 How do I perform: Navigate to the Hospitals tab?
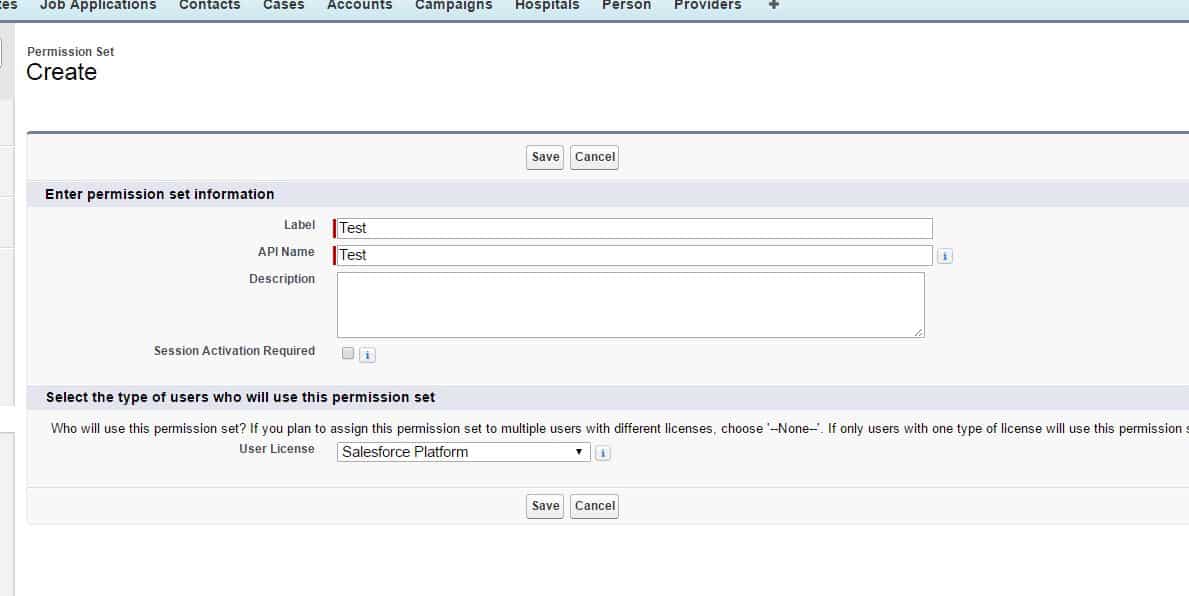547,6
